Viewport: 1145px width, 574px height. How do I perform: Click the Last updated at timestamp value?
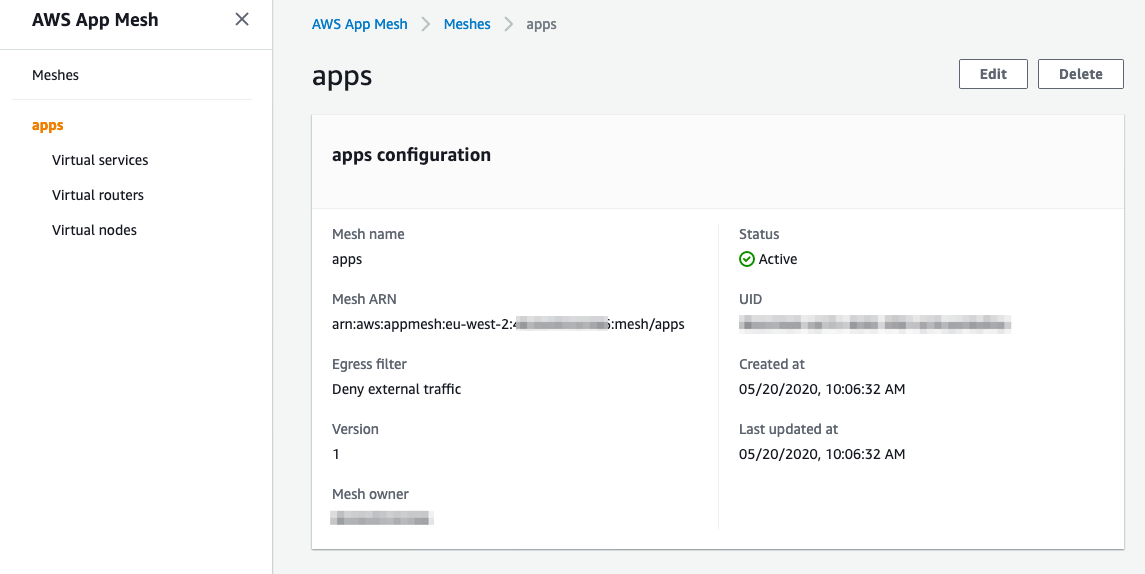[x=822, y=454]
